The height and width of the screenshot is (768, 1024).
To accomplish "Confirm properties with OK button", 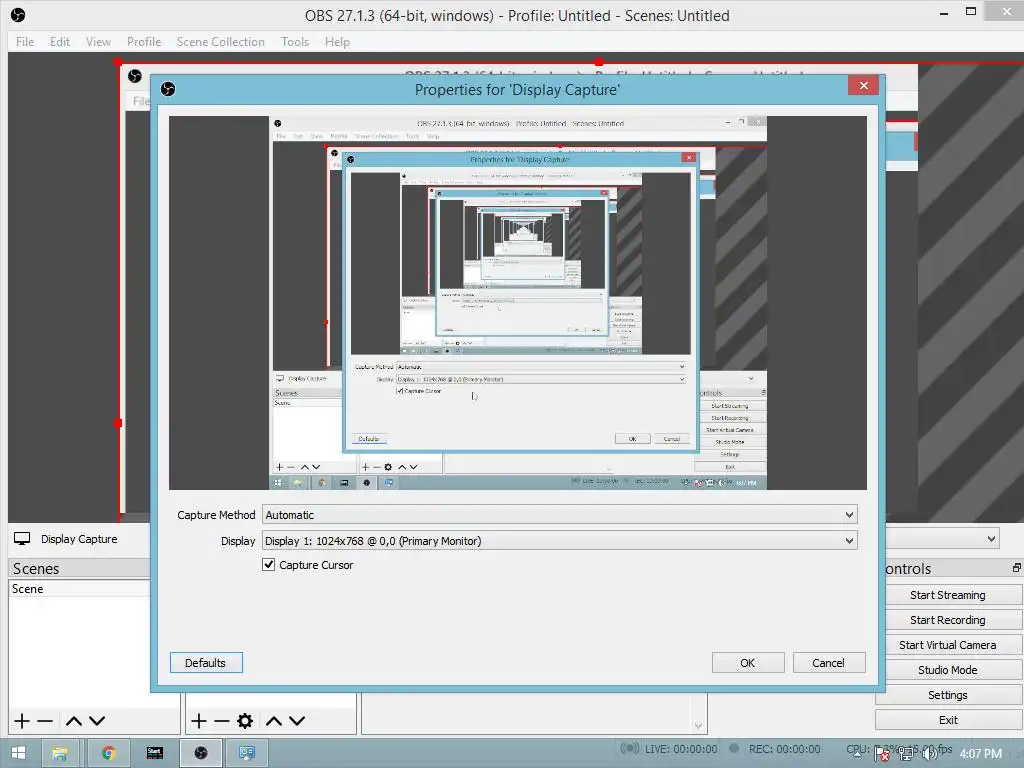I will coord(748,663).
